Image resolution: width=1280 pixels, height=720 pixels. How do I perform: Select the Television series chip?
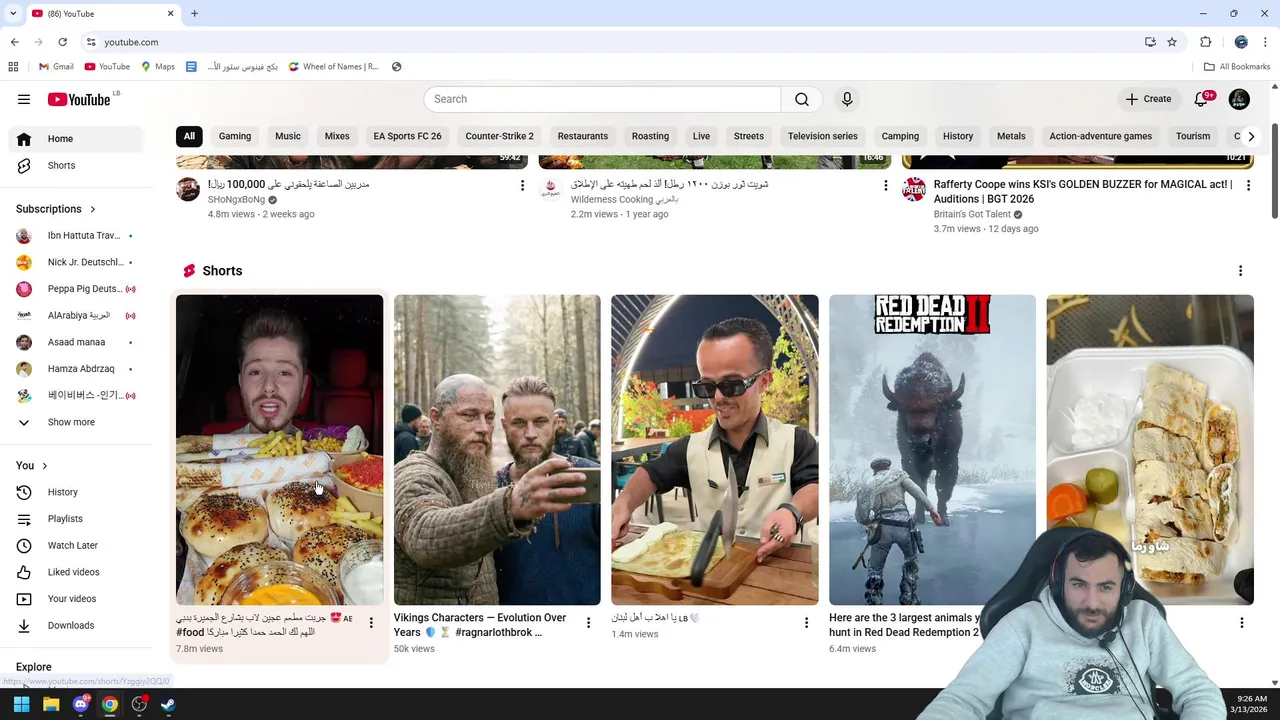click(x=822, y=136)
